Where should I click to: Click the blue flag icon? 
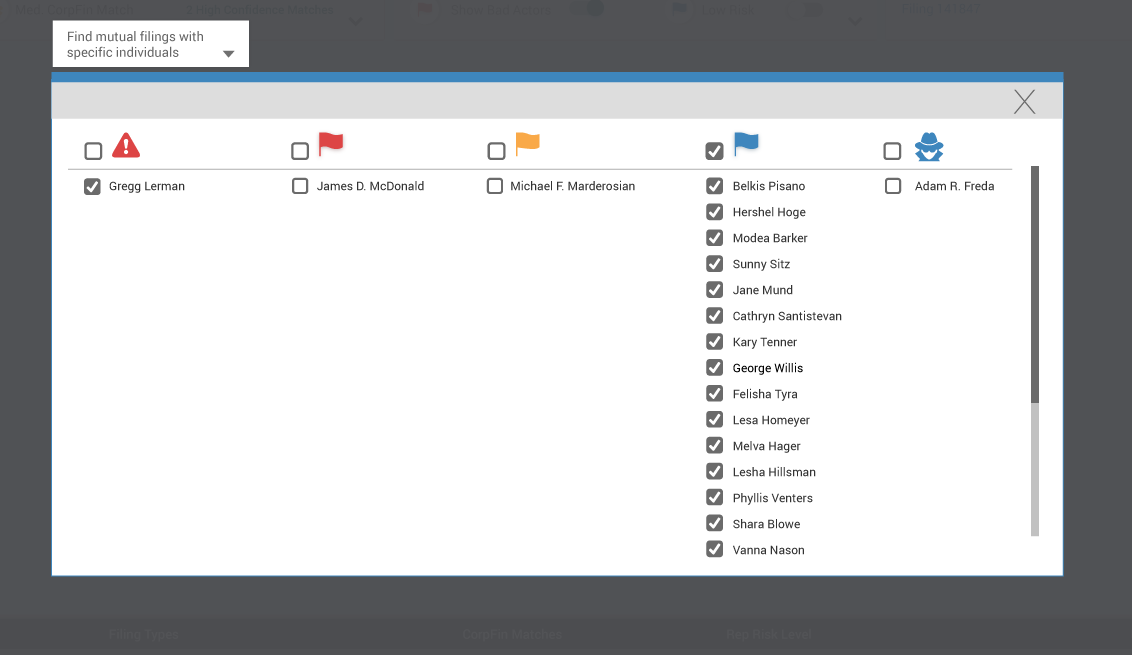[746, 145]
